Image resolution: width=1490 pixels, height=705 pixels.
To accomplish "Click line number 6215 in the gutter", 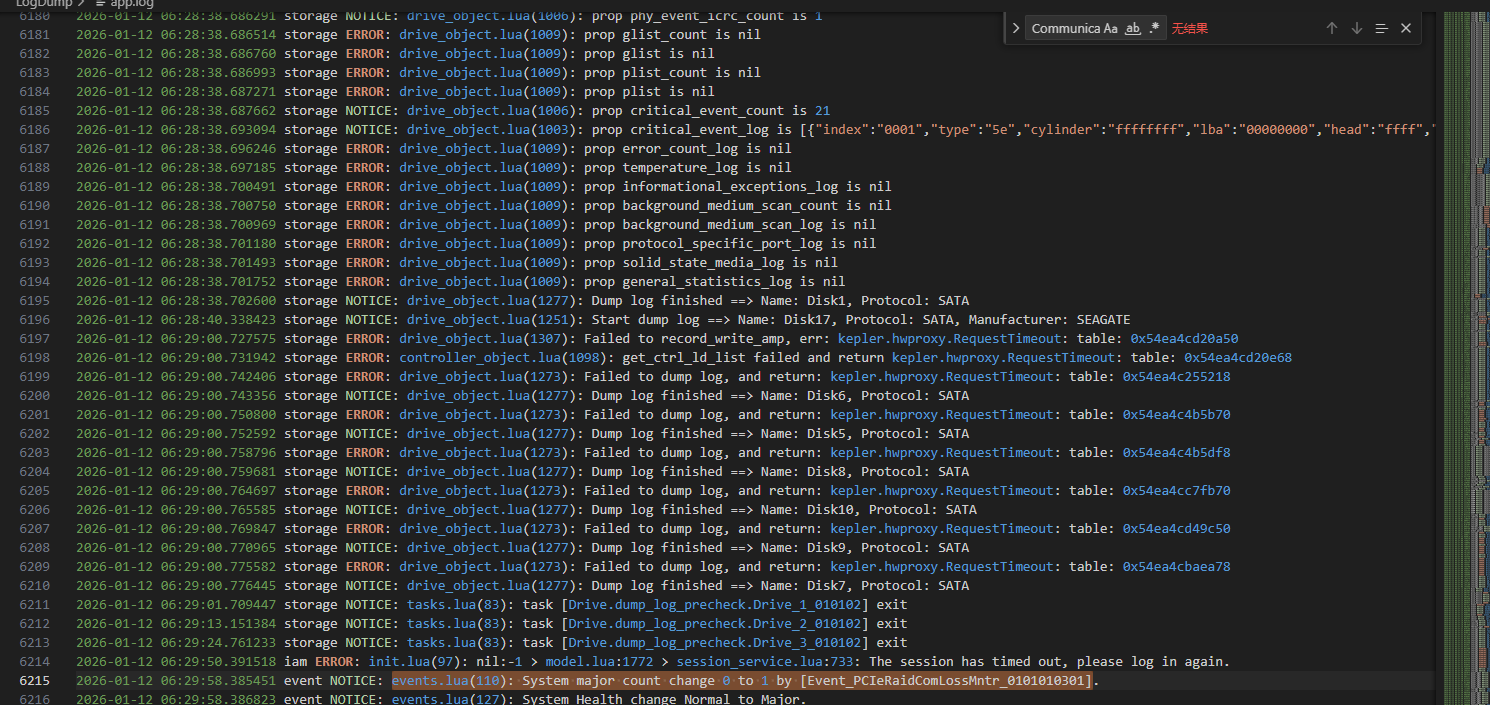I will tap(34, 680).
